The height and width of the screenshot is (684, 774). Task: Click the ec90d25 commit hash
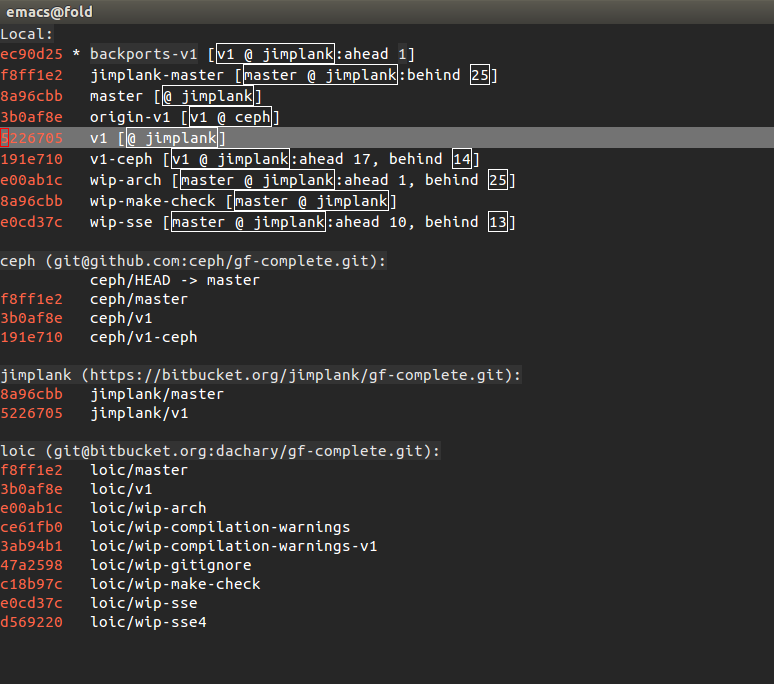pos(32,54)
